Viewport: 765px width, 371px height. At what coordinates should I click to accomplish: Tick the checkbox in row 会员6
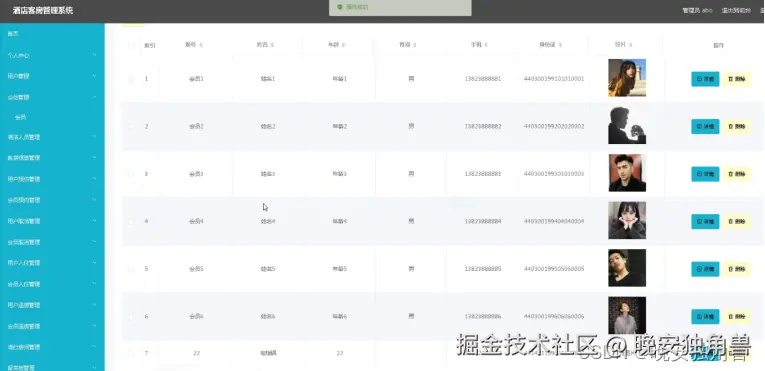(x=130, y=316)
